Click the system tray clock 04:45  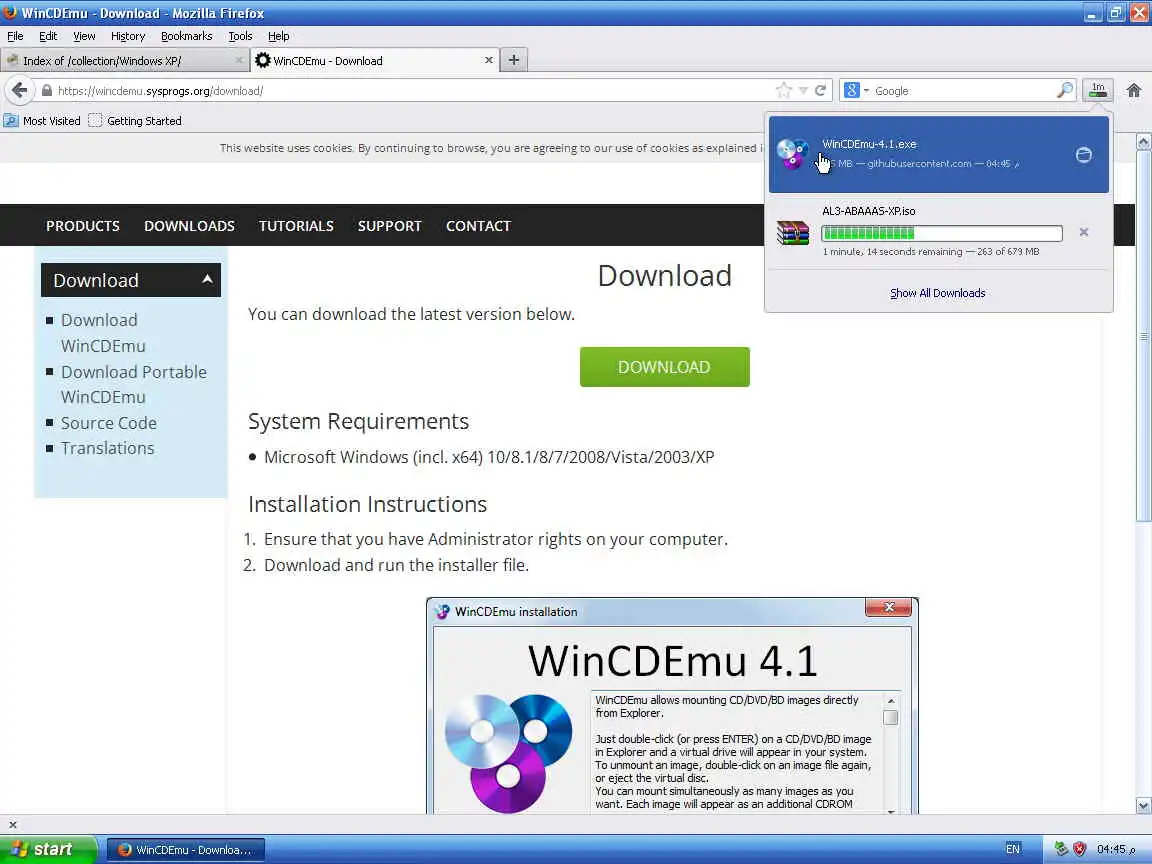pos(1115,849)
